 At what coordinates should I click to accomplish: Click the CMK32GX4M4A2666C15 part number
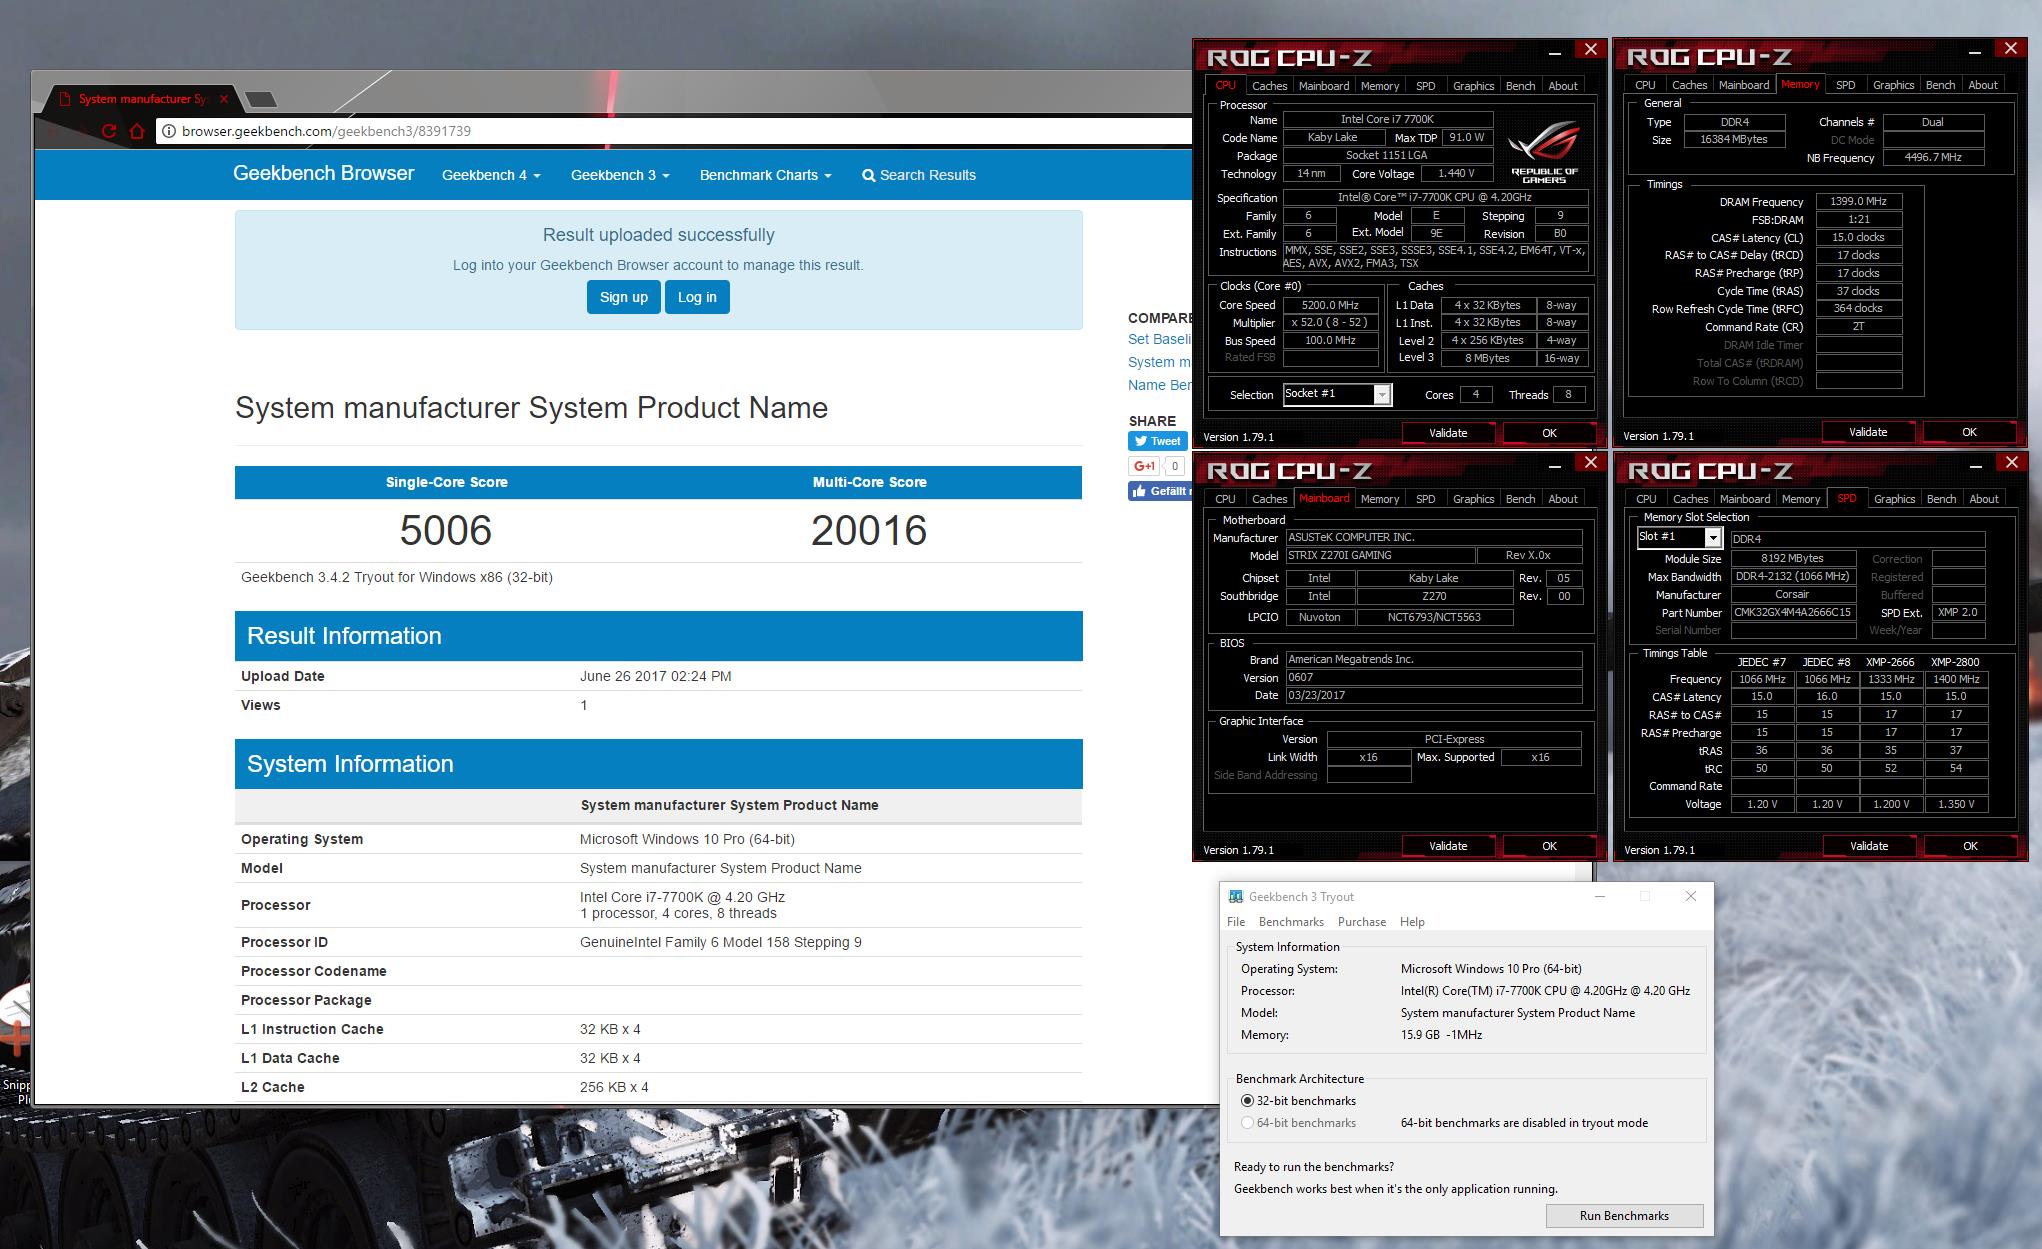pyautogui.click(x=1792, y=612)
